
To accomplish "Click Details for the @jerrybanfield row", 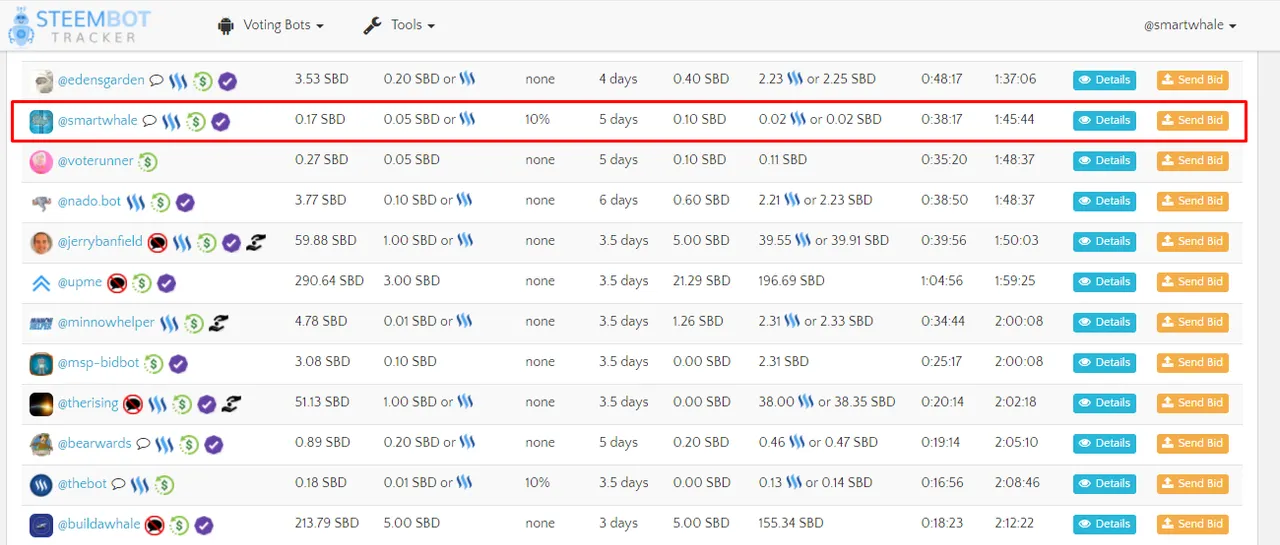I will [1104, 241].
